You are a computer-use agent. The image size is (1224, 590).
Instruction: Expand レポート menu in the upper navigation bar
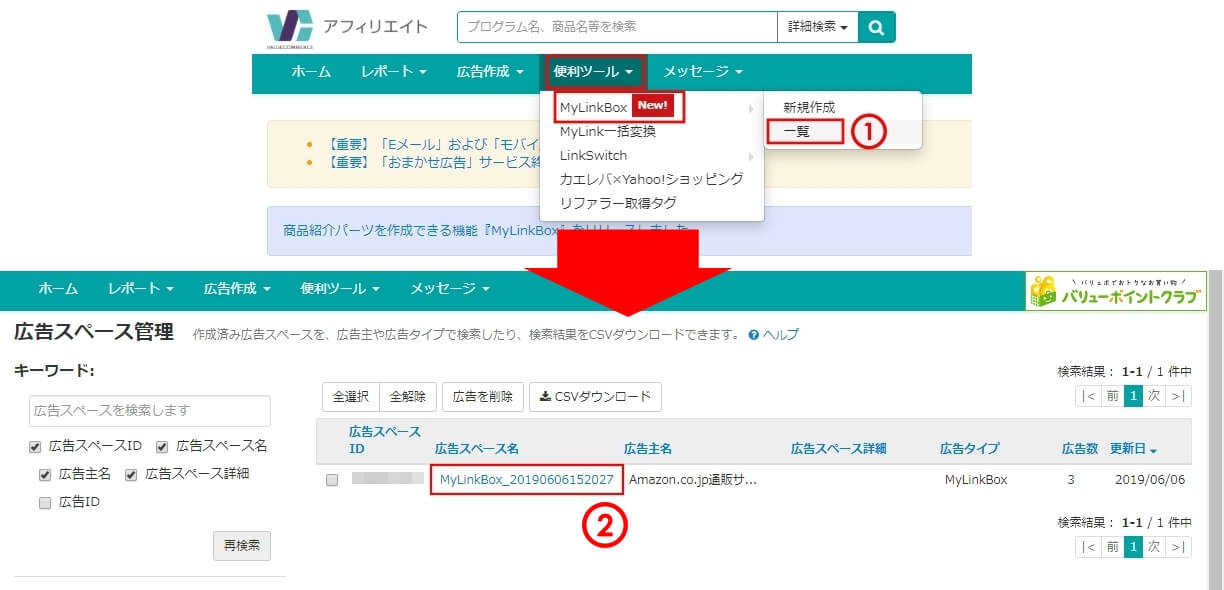click(393, 72)
